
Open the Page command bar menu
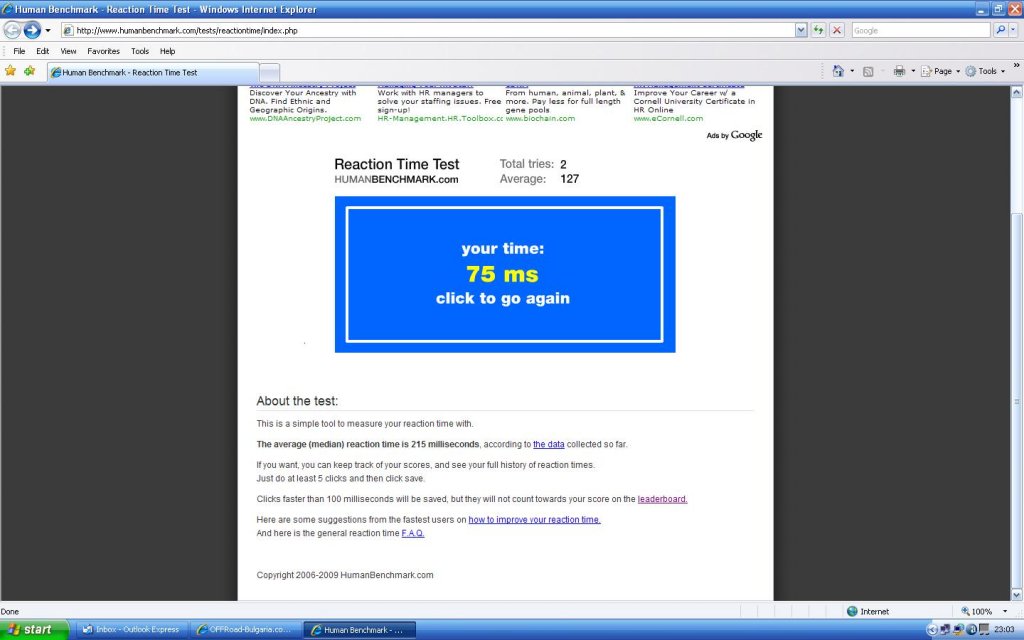tap(940, 71)
